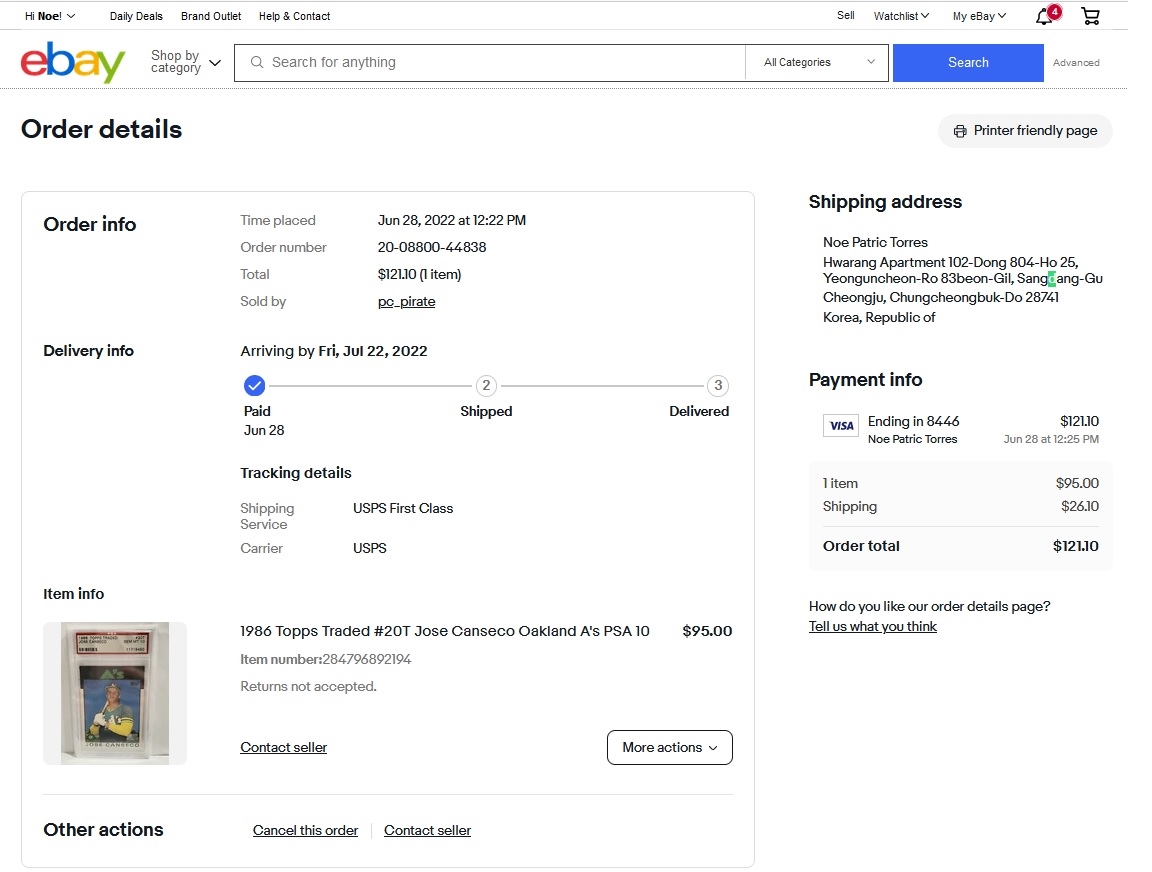Viewport: 1152px width, 872px height.
Task: Click the Payment info heading
Action: click(865, 380)
